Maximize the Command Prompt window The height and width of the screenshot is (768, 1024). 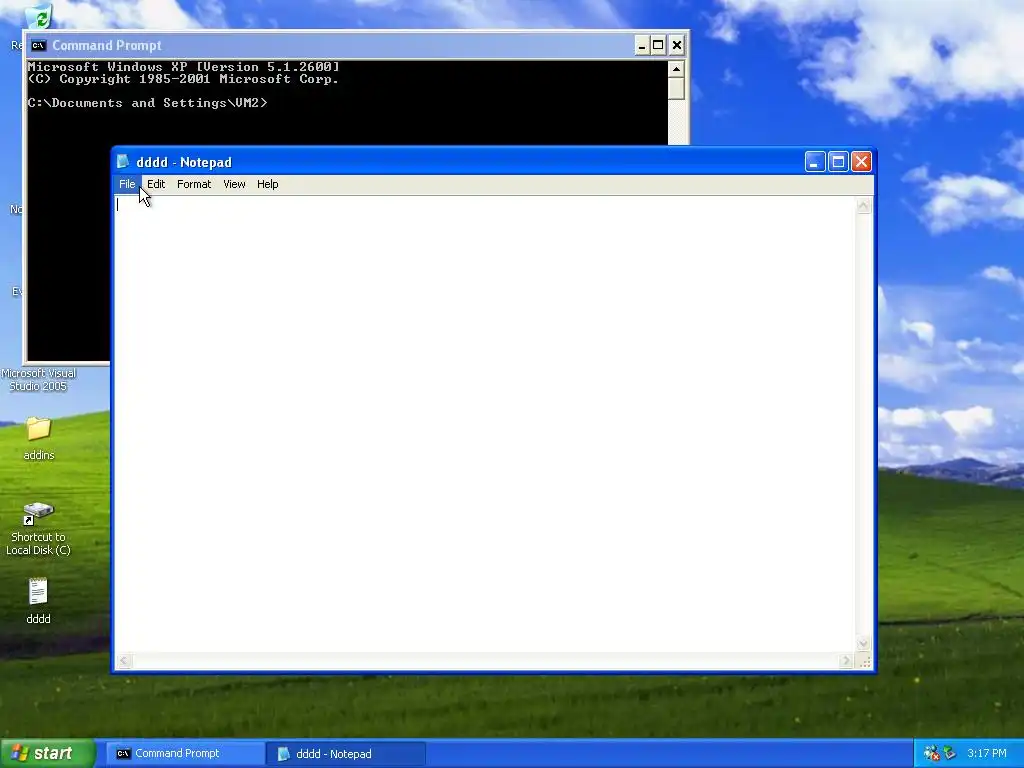point(658,46)
